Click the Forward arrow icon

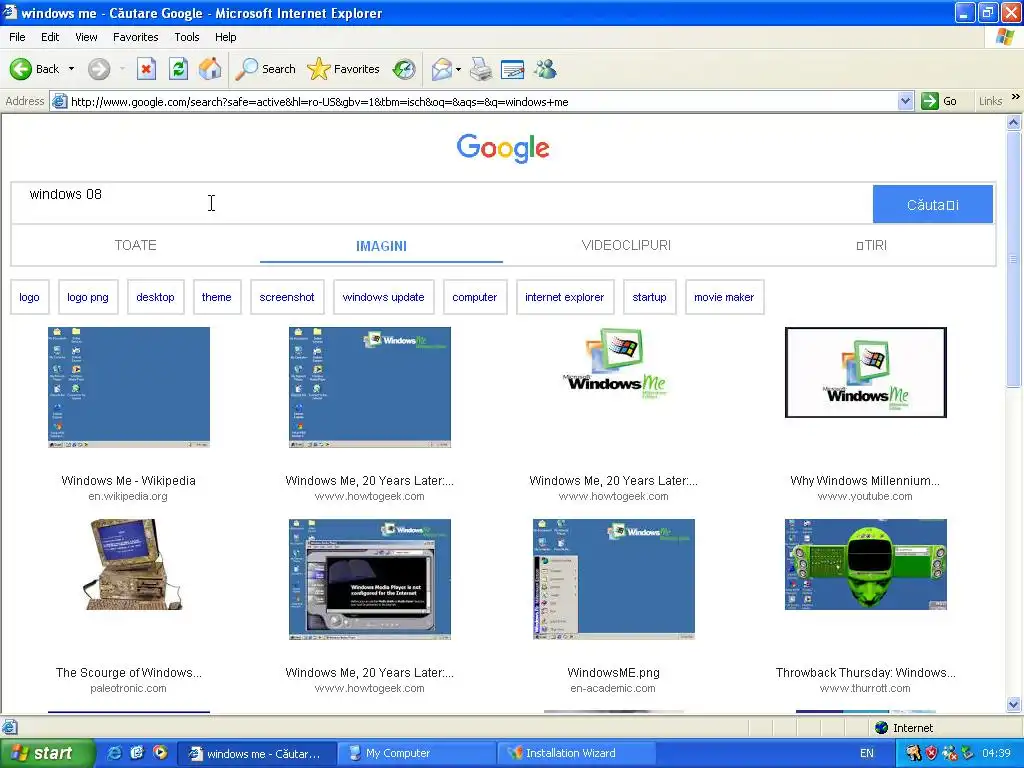point(99,69)
